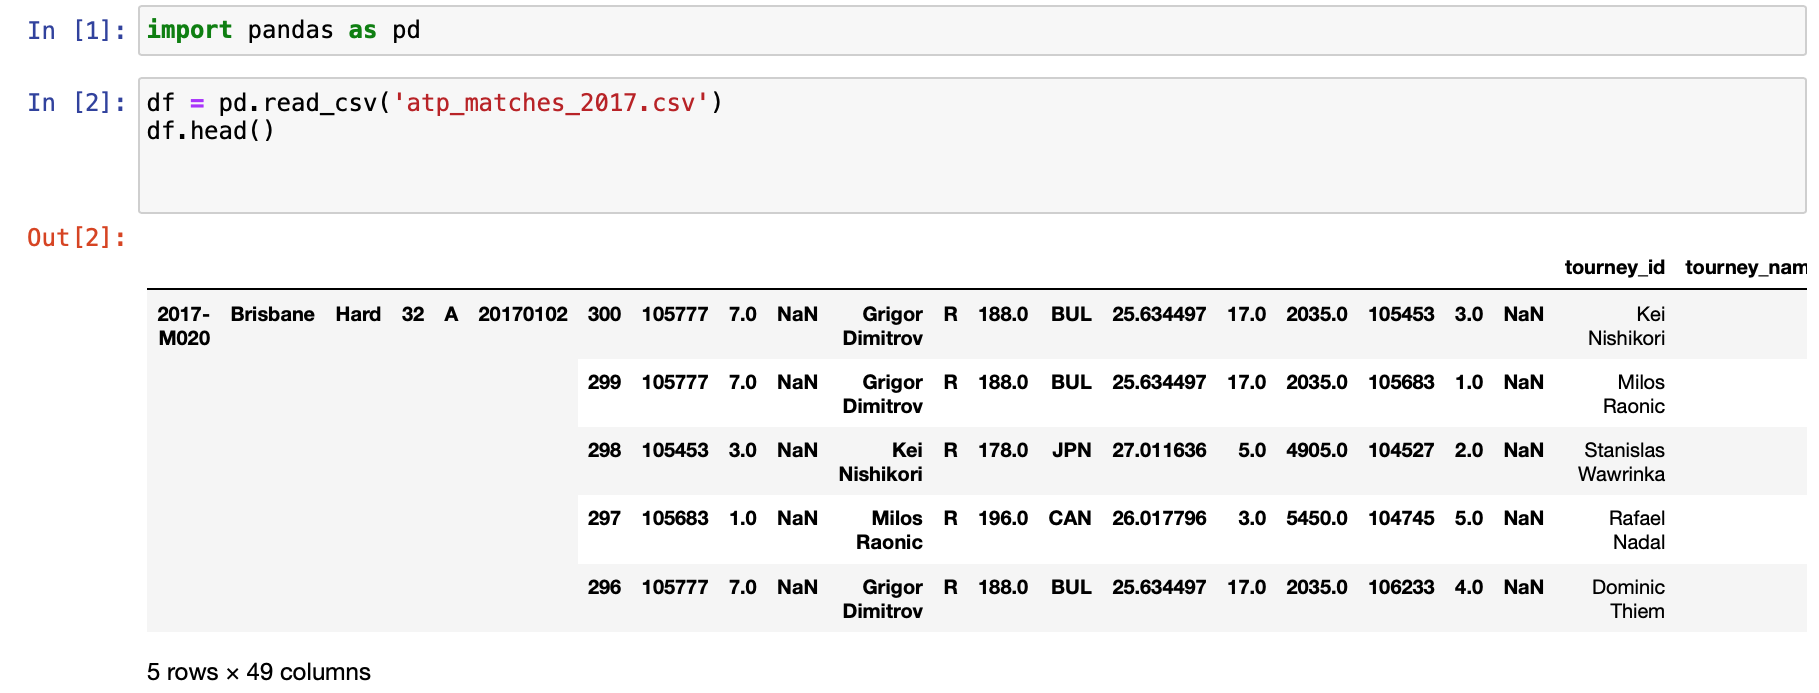Image resolution: width=1819 pixels, height=693 pixels.
Task: Click the 4905.0 rank points cell
Action: (x=1316, y=450)
